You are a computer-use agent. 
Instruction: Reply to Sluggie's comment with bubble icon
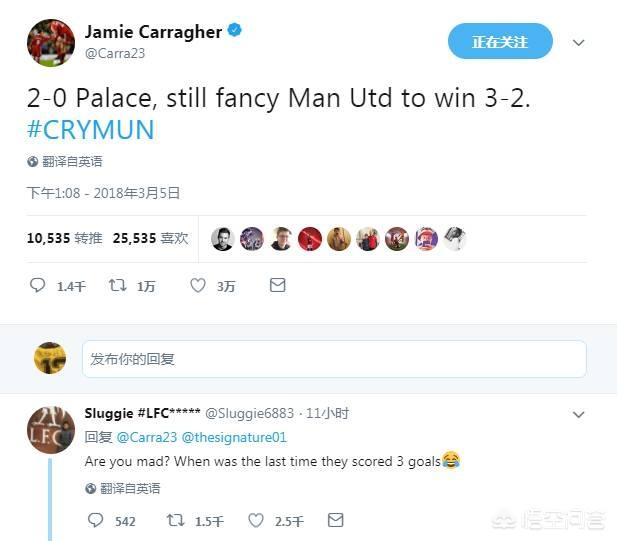[x=95, y=520]
